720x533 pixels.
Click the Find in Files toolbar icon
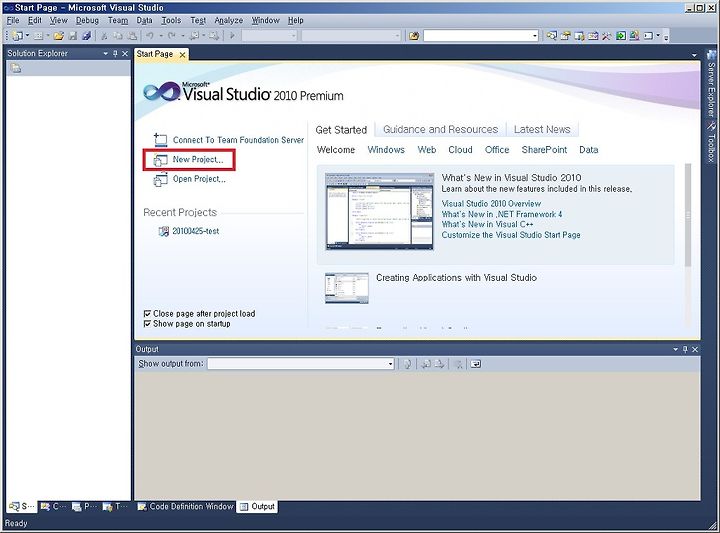414,36
